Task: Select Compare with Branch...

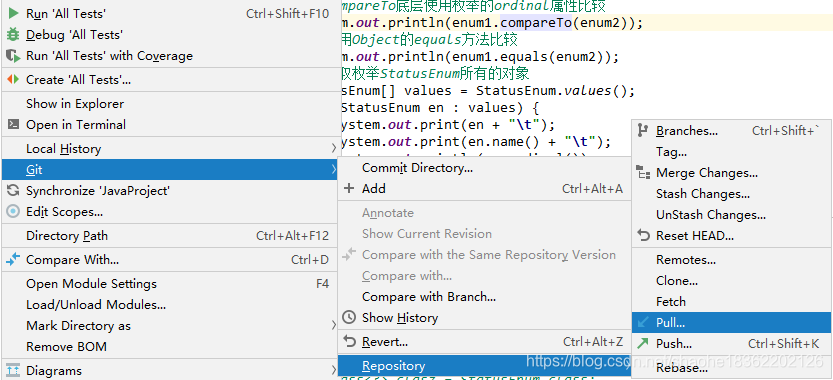Action: click(x=484, y=297)
